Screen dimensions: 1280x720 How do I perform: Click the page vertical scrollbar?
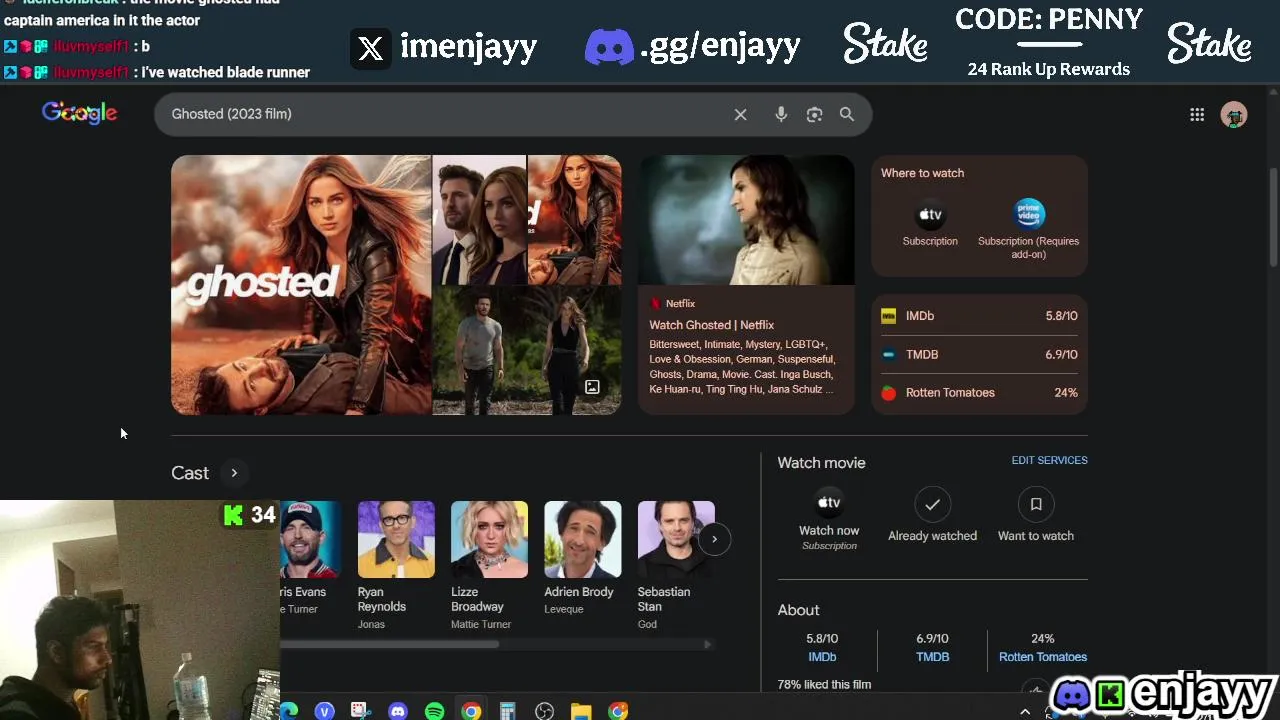click(x=1273, y=215)
